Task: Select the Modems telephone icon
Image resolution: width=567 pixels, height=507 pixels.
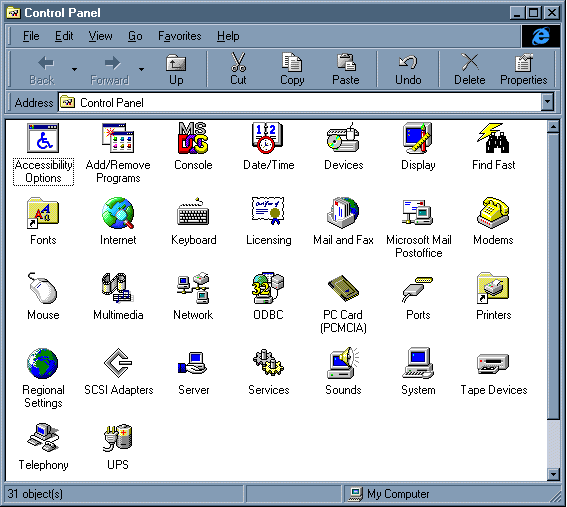Action: (493, 213)
